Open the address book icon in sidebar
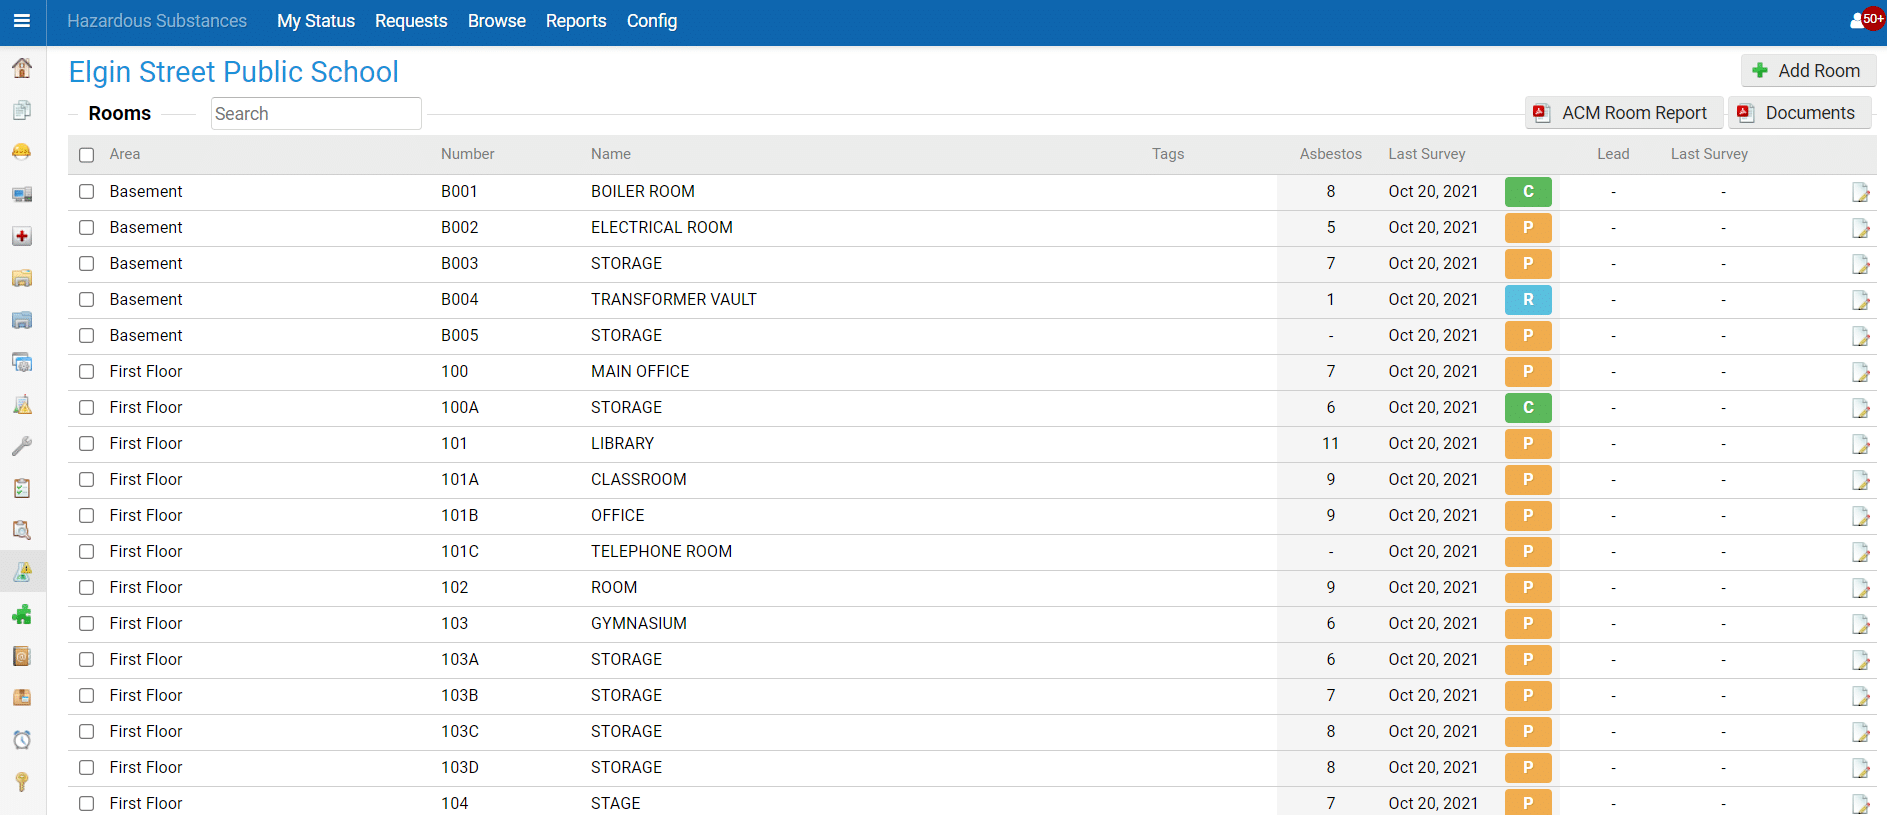 [x=22, y=656]
